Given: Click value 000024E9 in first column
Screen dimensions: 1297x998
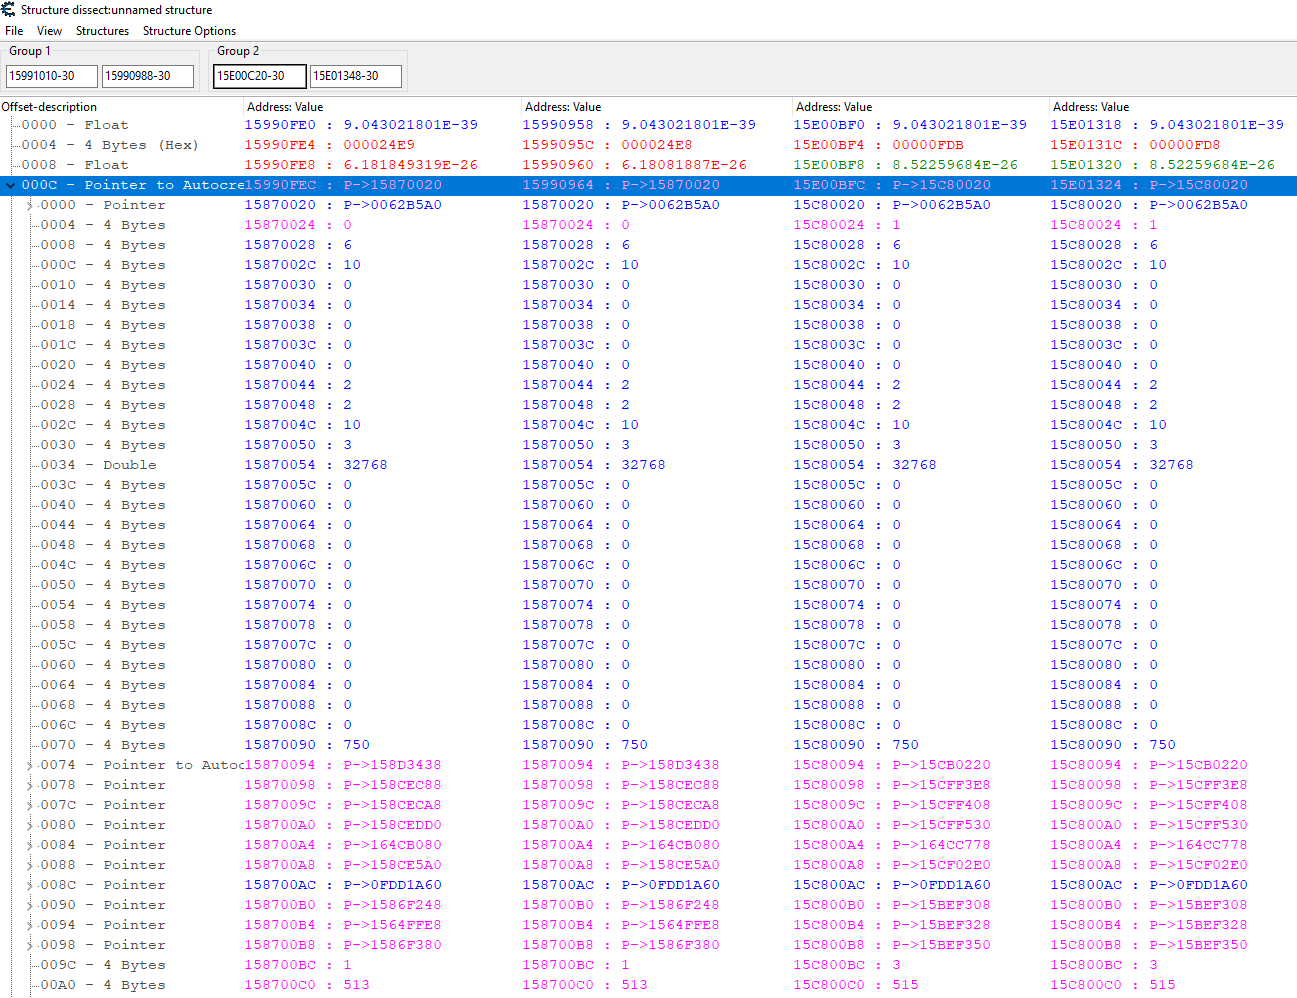Looking at the screenshot, I should (x=379, y=145).
